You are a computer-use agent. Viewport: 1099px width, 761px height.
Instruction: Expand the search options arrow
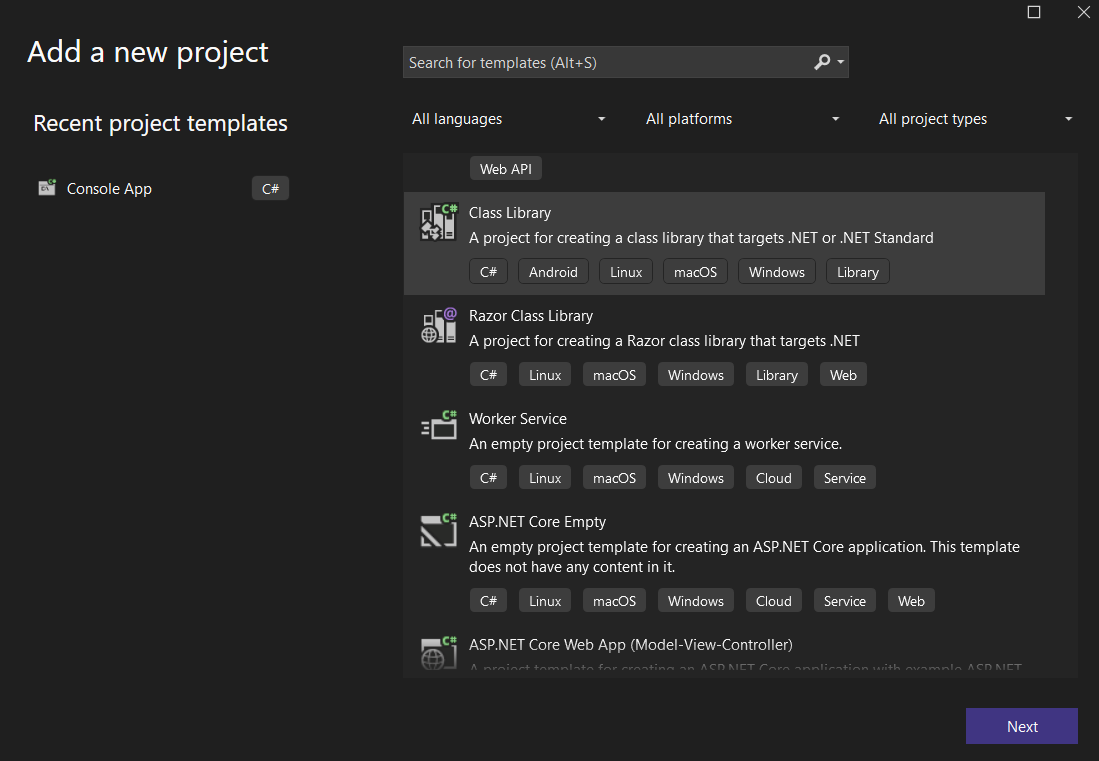click(841, 62)
